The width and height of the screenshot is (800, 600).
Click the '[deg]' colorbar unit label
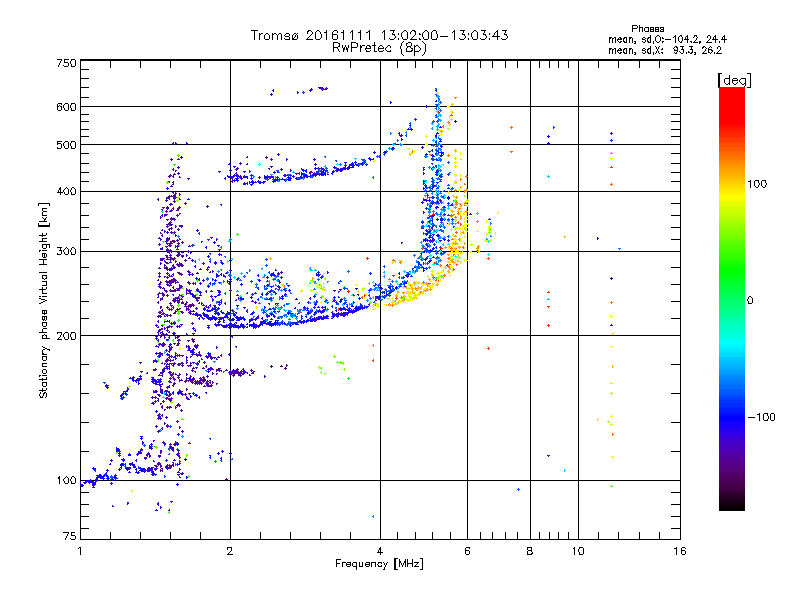(x=734, y=80)
